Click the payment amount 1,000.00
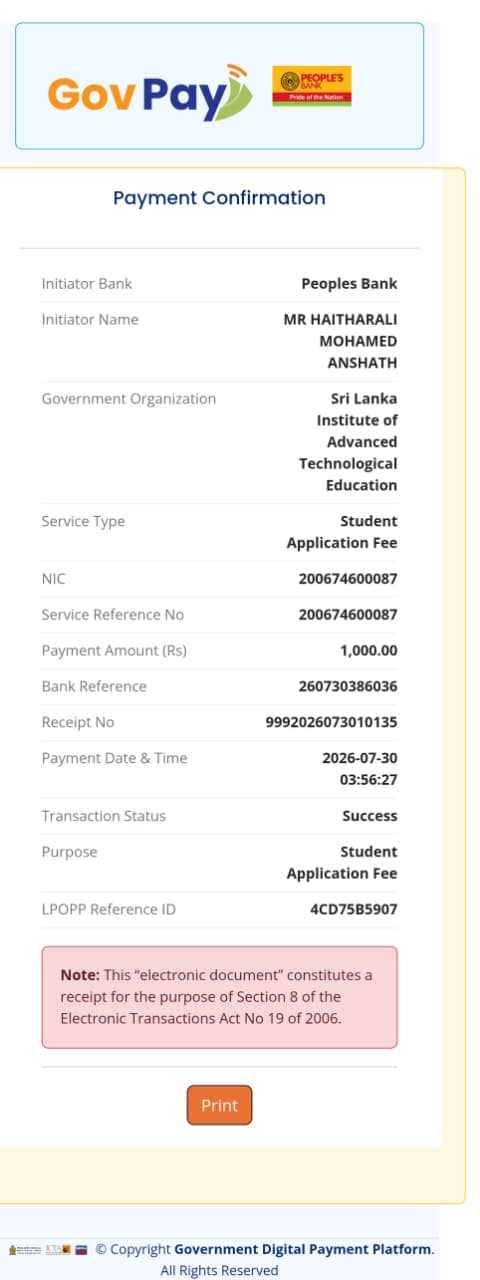This screenshot has width=480, height=1280. [x=369, y=650]
